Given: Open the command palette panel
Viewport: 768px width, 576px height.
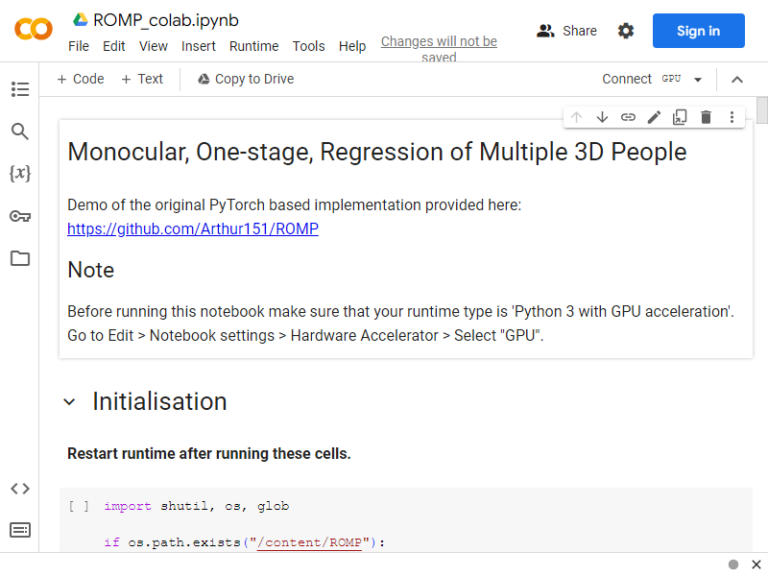Looking at the screenshot, I should pos(20,530).
